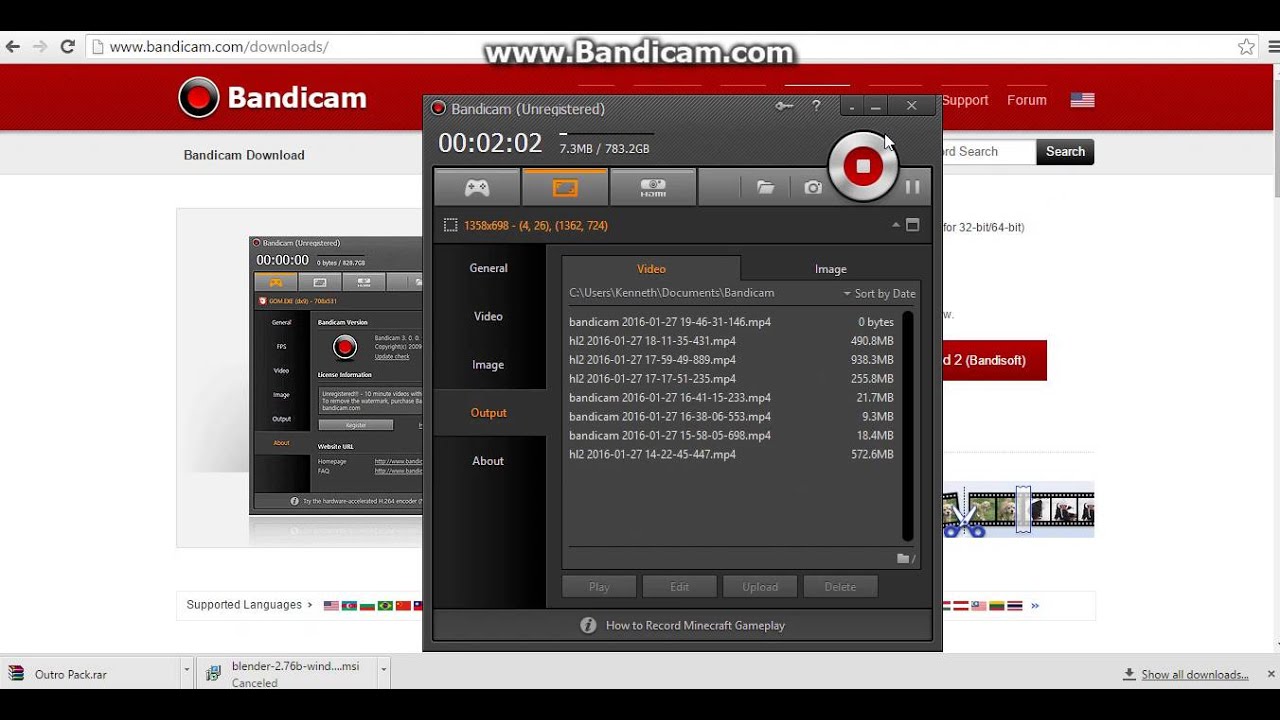Click the Upload button
The height and width of the screenshot is (720, 1280).
(x=760, y=587)
